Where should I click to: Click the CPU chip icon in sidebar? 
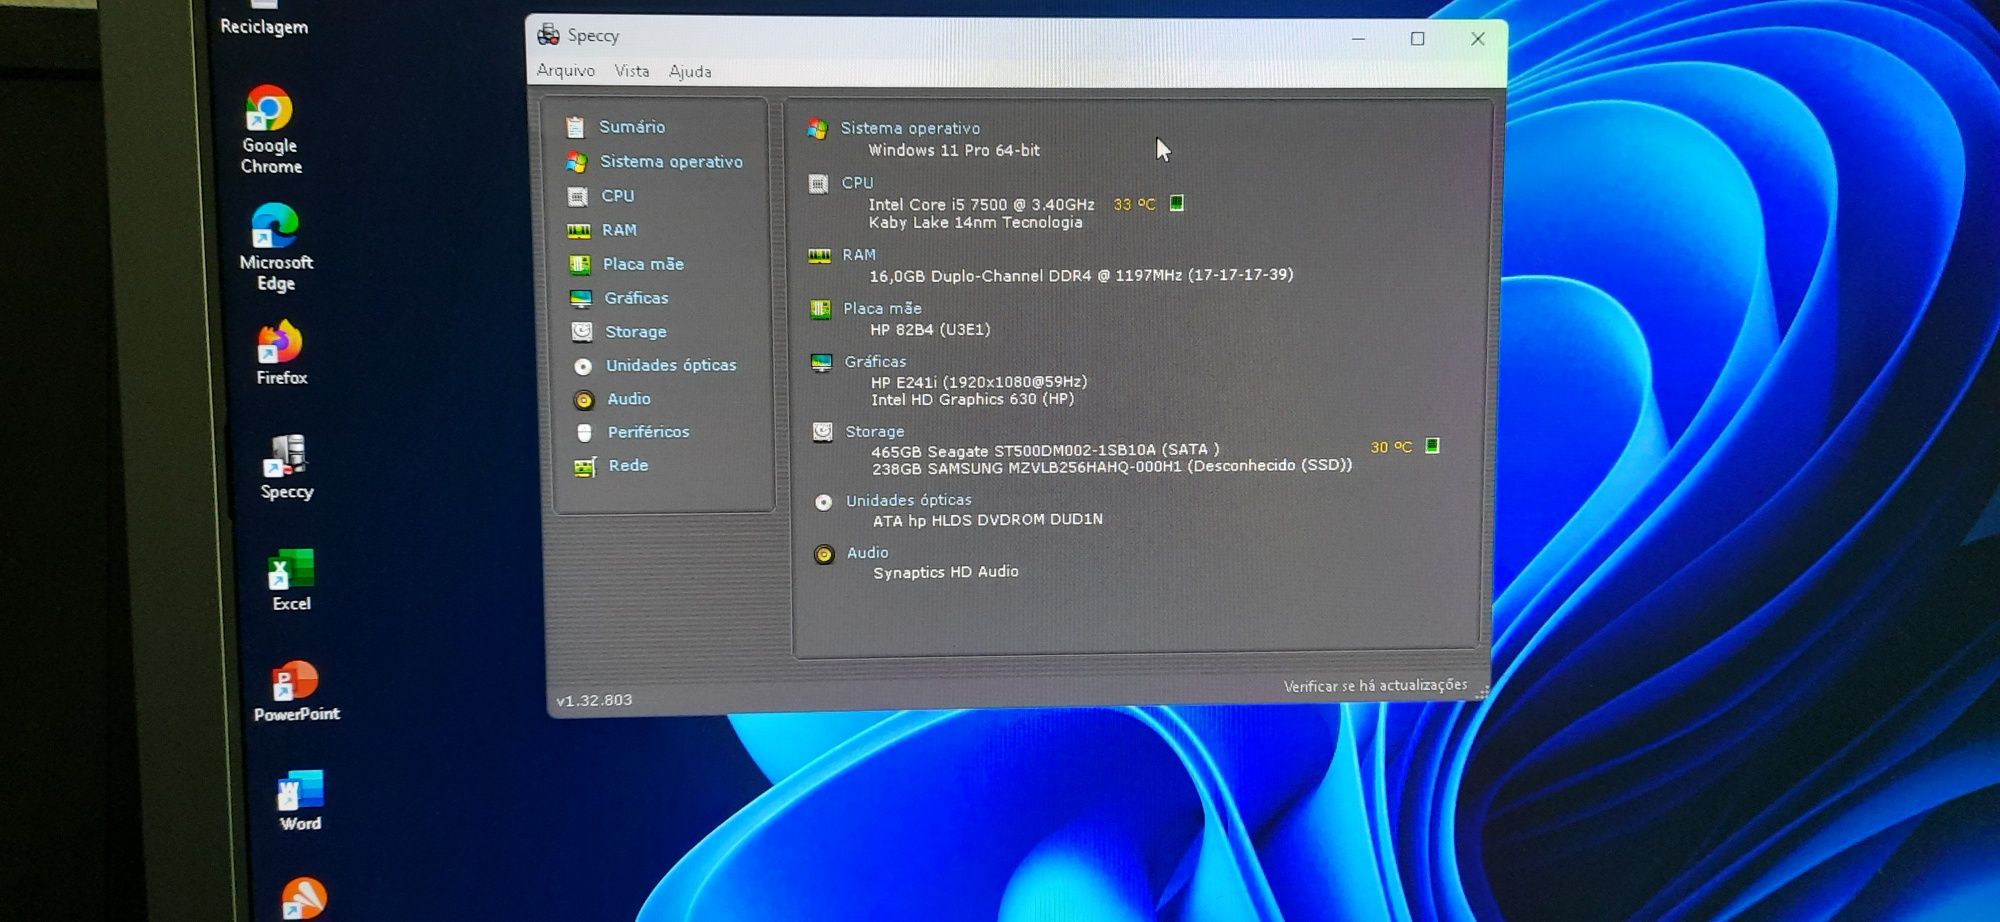click(577, 196)
